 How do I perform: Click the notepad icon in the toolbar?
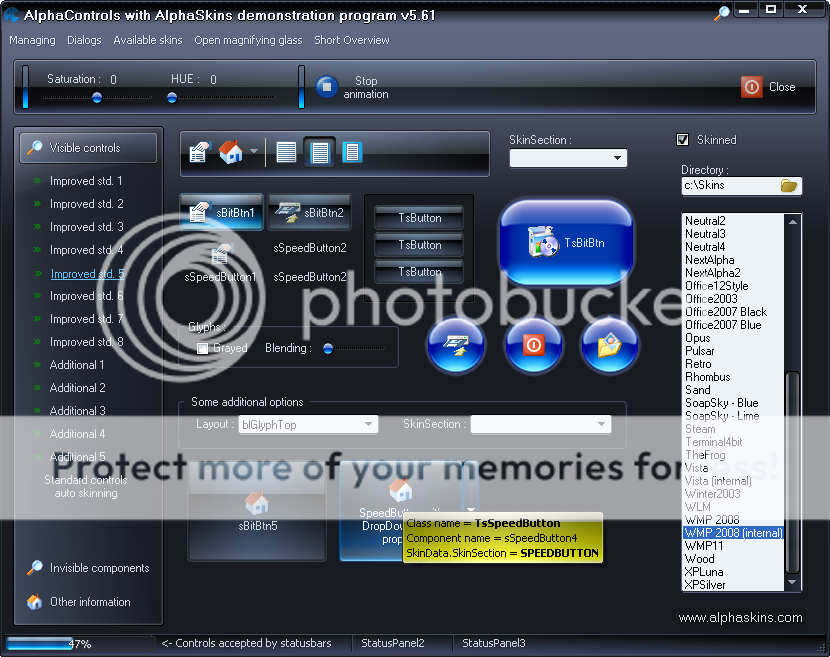coord(199,152)
